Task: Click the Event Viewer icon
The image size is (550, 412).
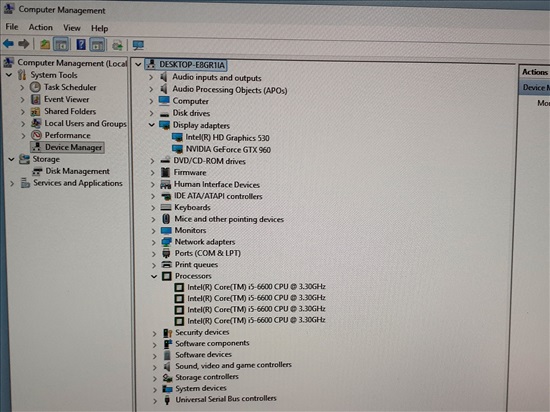Action: point(35,99)
